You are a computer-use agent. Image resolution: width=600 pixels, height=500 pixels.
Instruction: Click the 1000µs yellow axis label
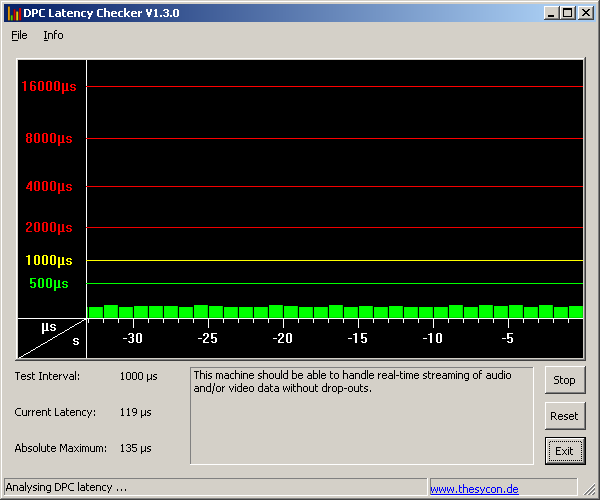[49, 260]
